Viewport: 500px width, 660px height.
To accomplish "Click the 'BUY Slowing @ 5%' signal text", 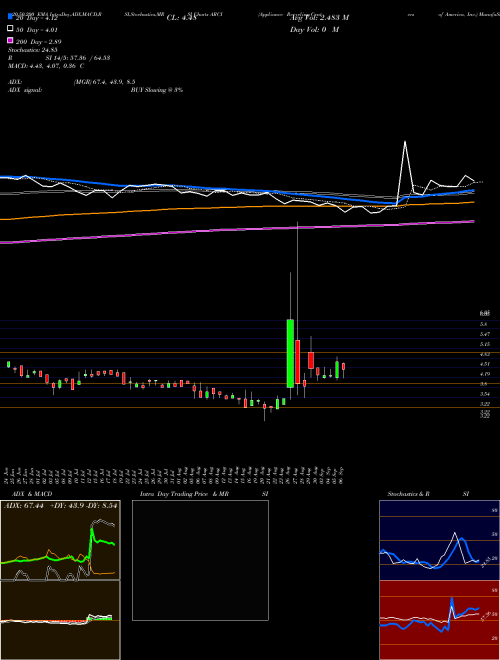I will (x=157, y=90).
